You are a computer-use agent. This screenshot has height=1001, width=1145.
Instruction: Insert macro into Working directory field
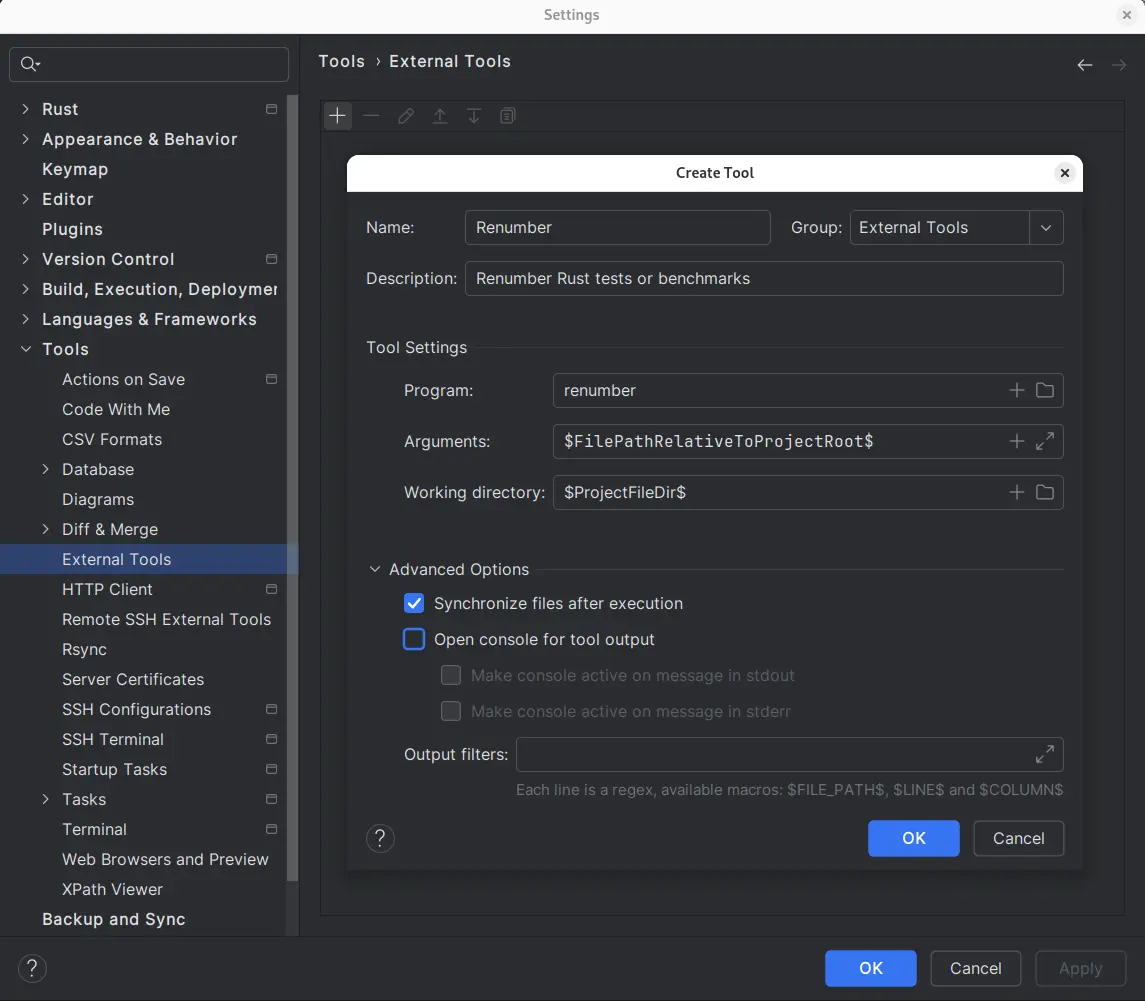pyautogui.click(x=1017, y=492)
